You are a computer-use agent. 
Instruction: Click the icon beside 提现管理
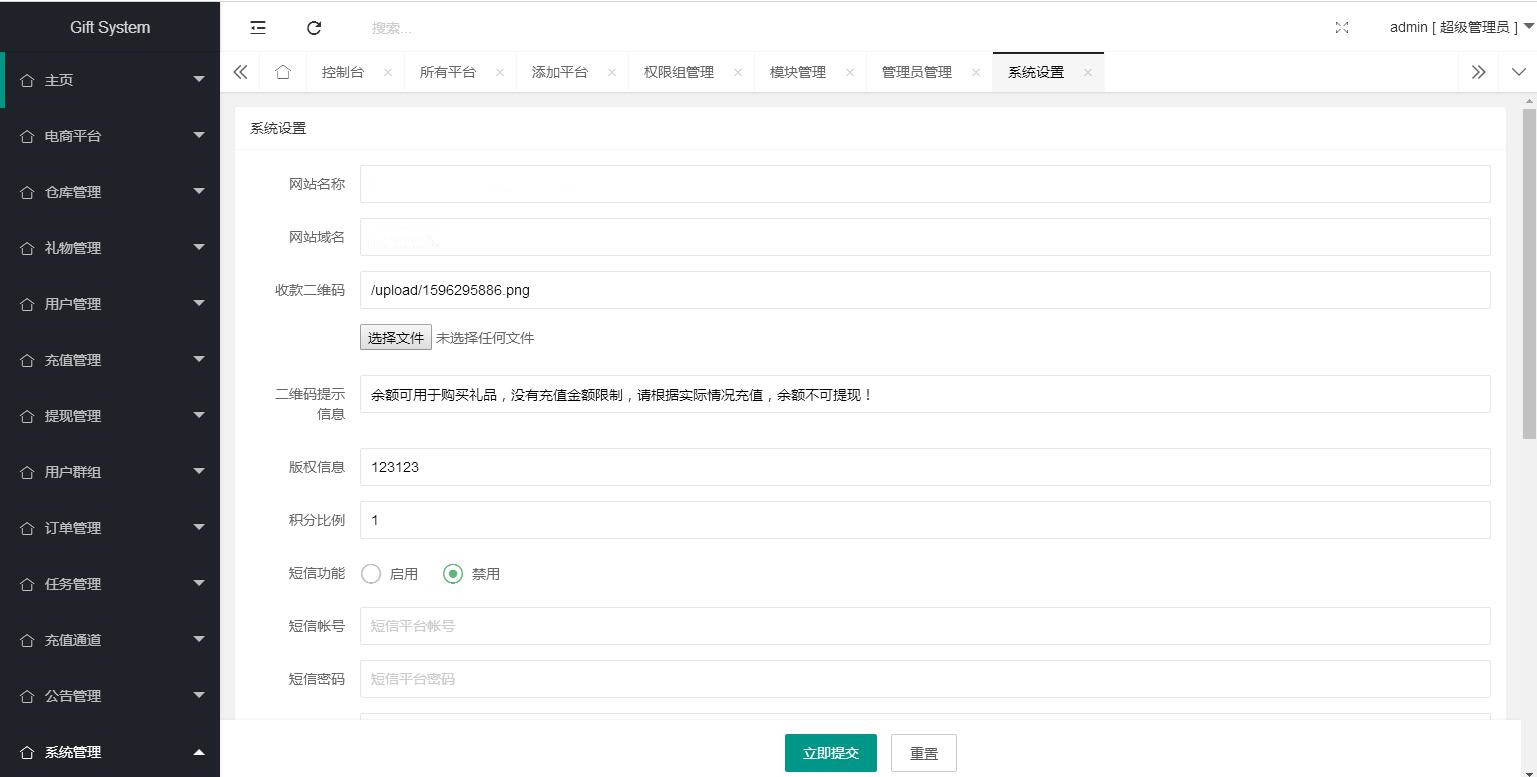pyautogui.click(x=27, y=416)
